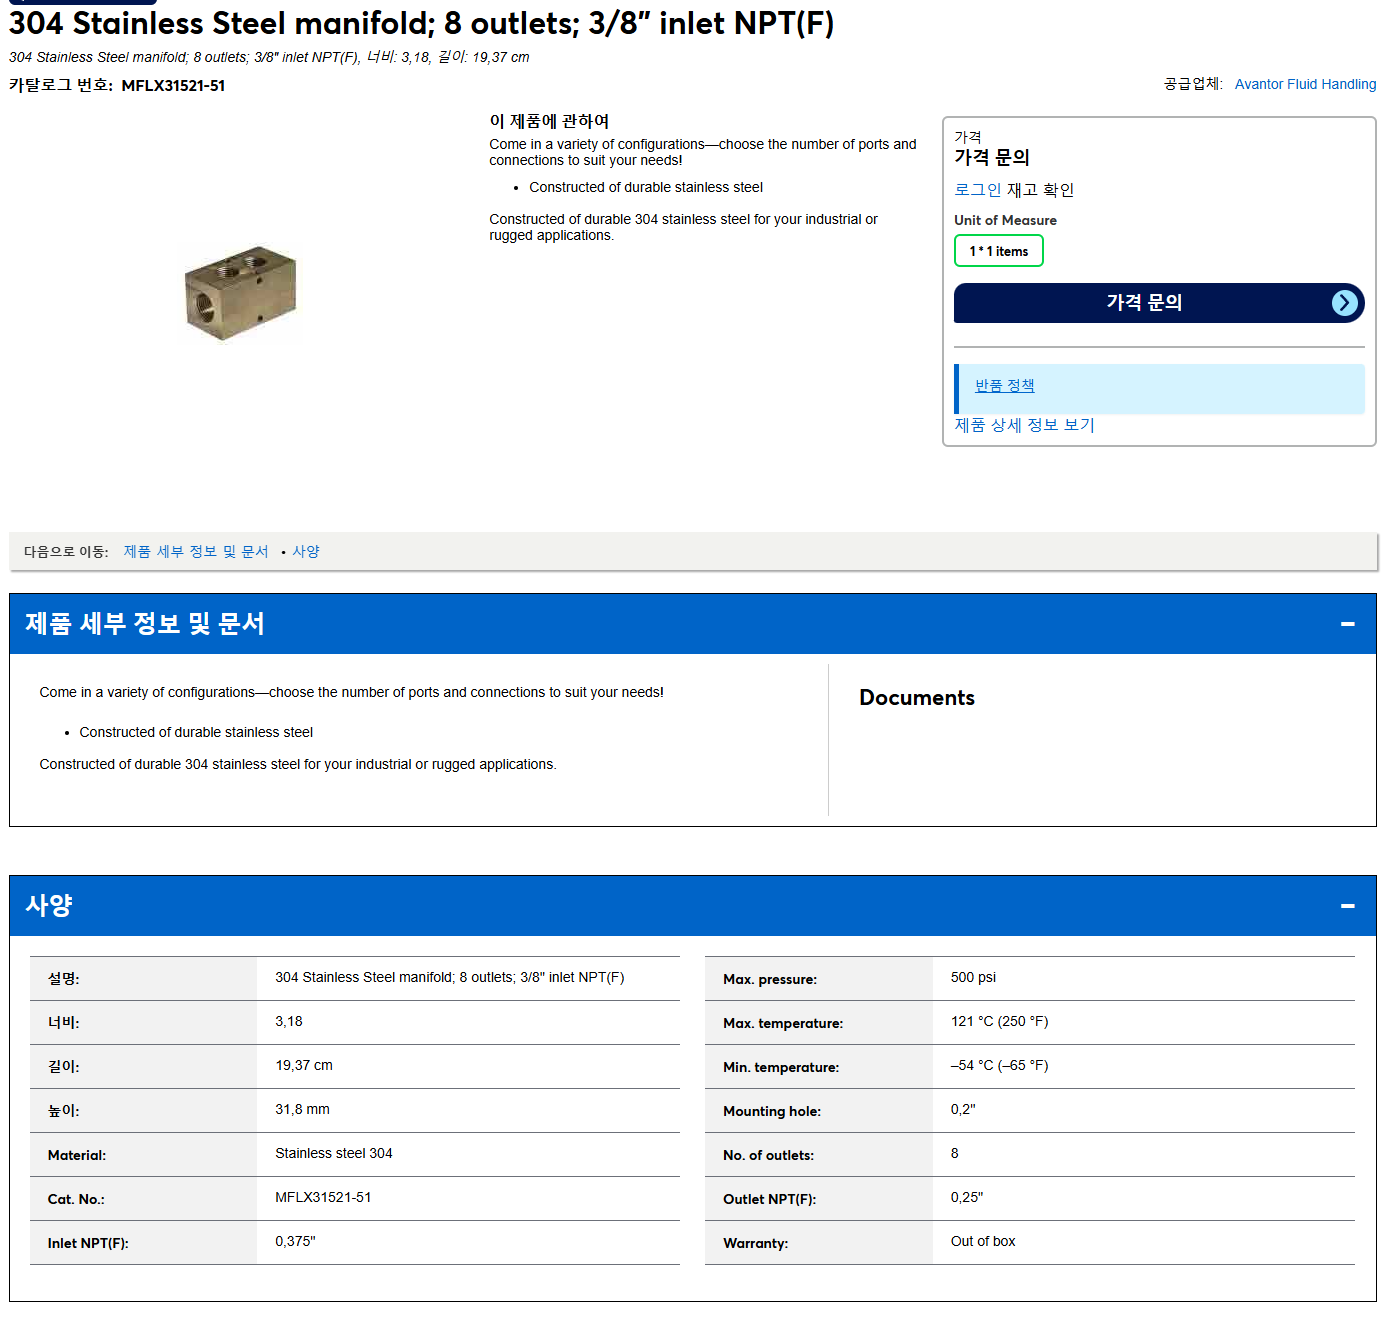The width and height of the screenshot is (1384, 1322).
Task: Select the 1 * 1 items unit option
Action: [998, 251]
